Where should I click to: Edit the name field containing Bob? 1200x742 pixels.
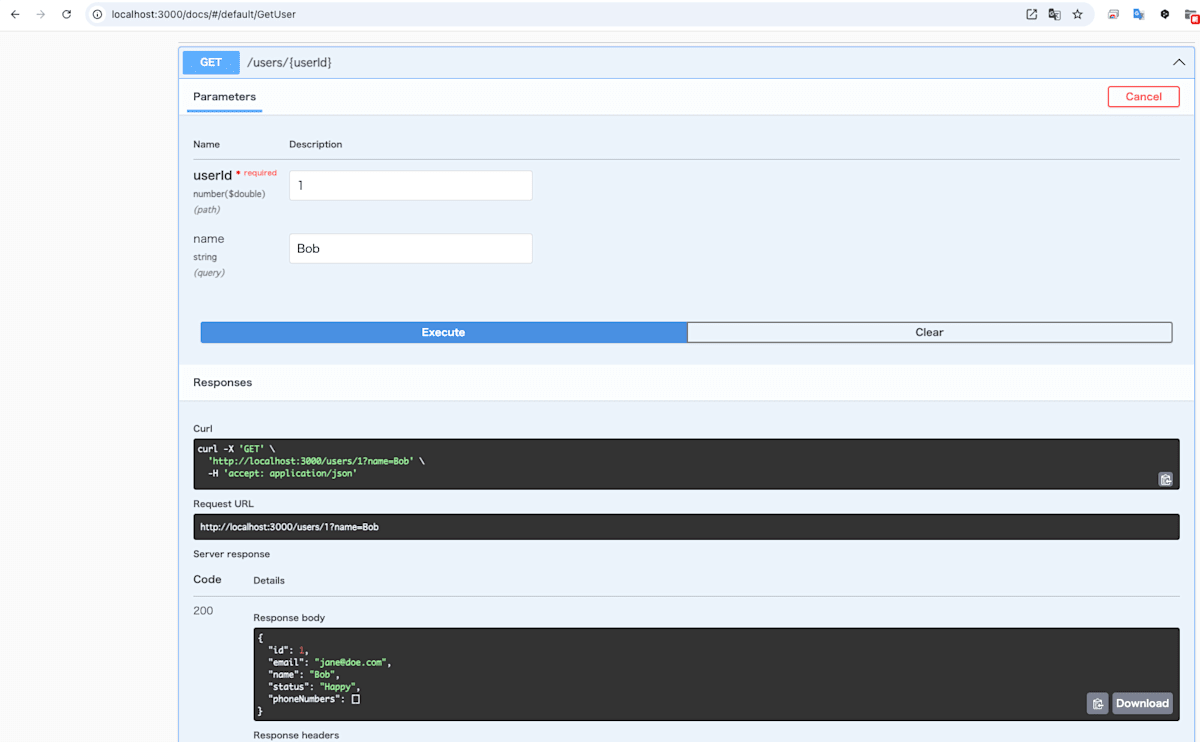(411, 249)
